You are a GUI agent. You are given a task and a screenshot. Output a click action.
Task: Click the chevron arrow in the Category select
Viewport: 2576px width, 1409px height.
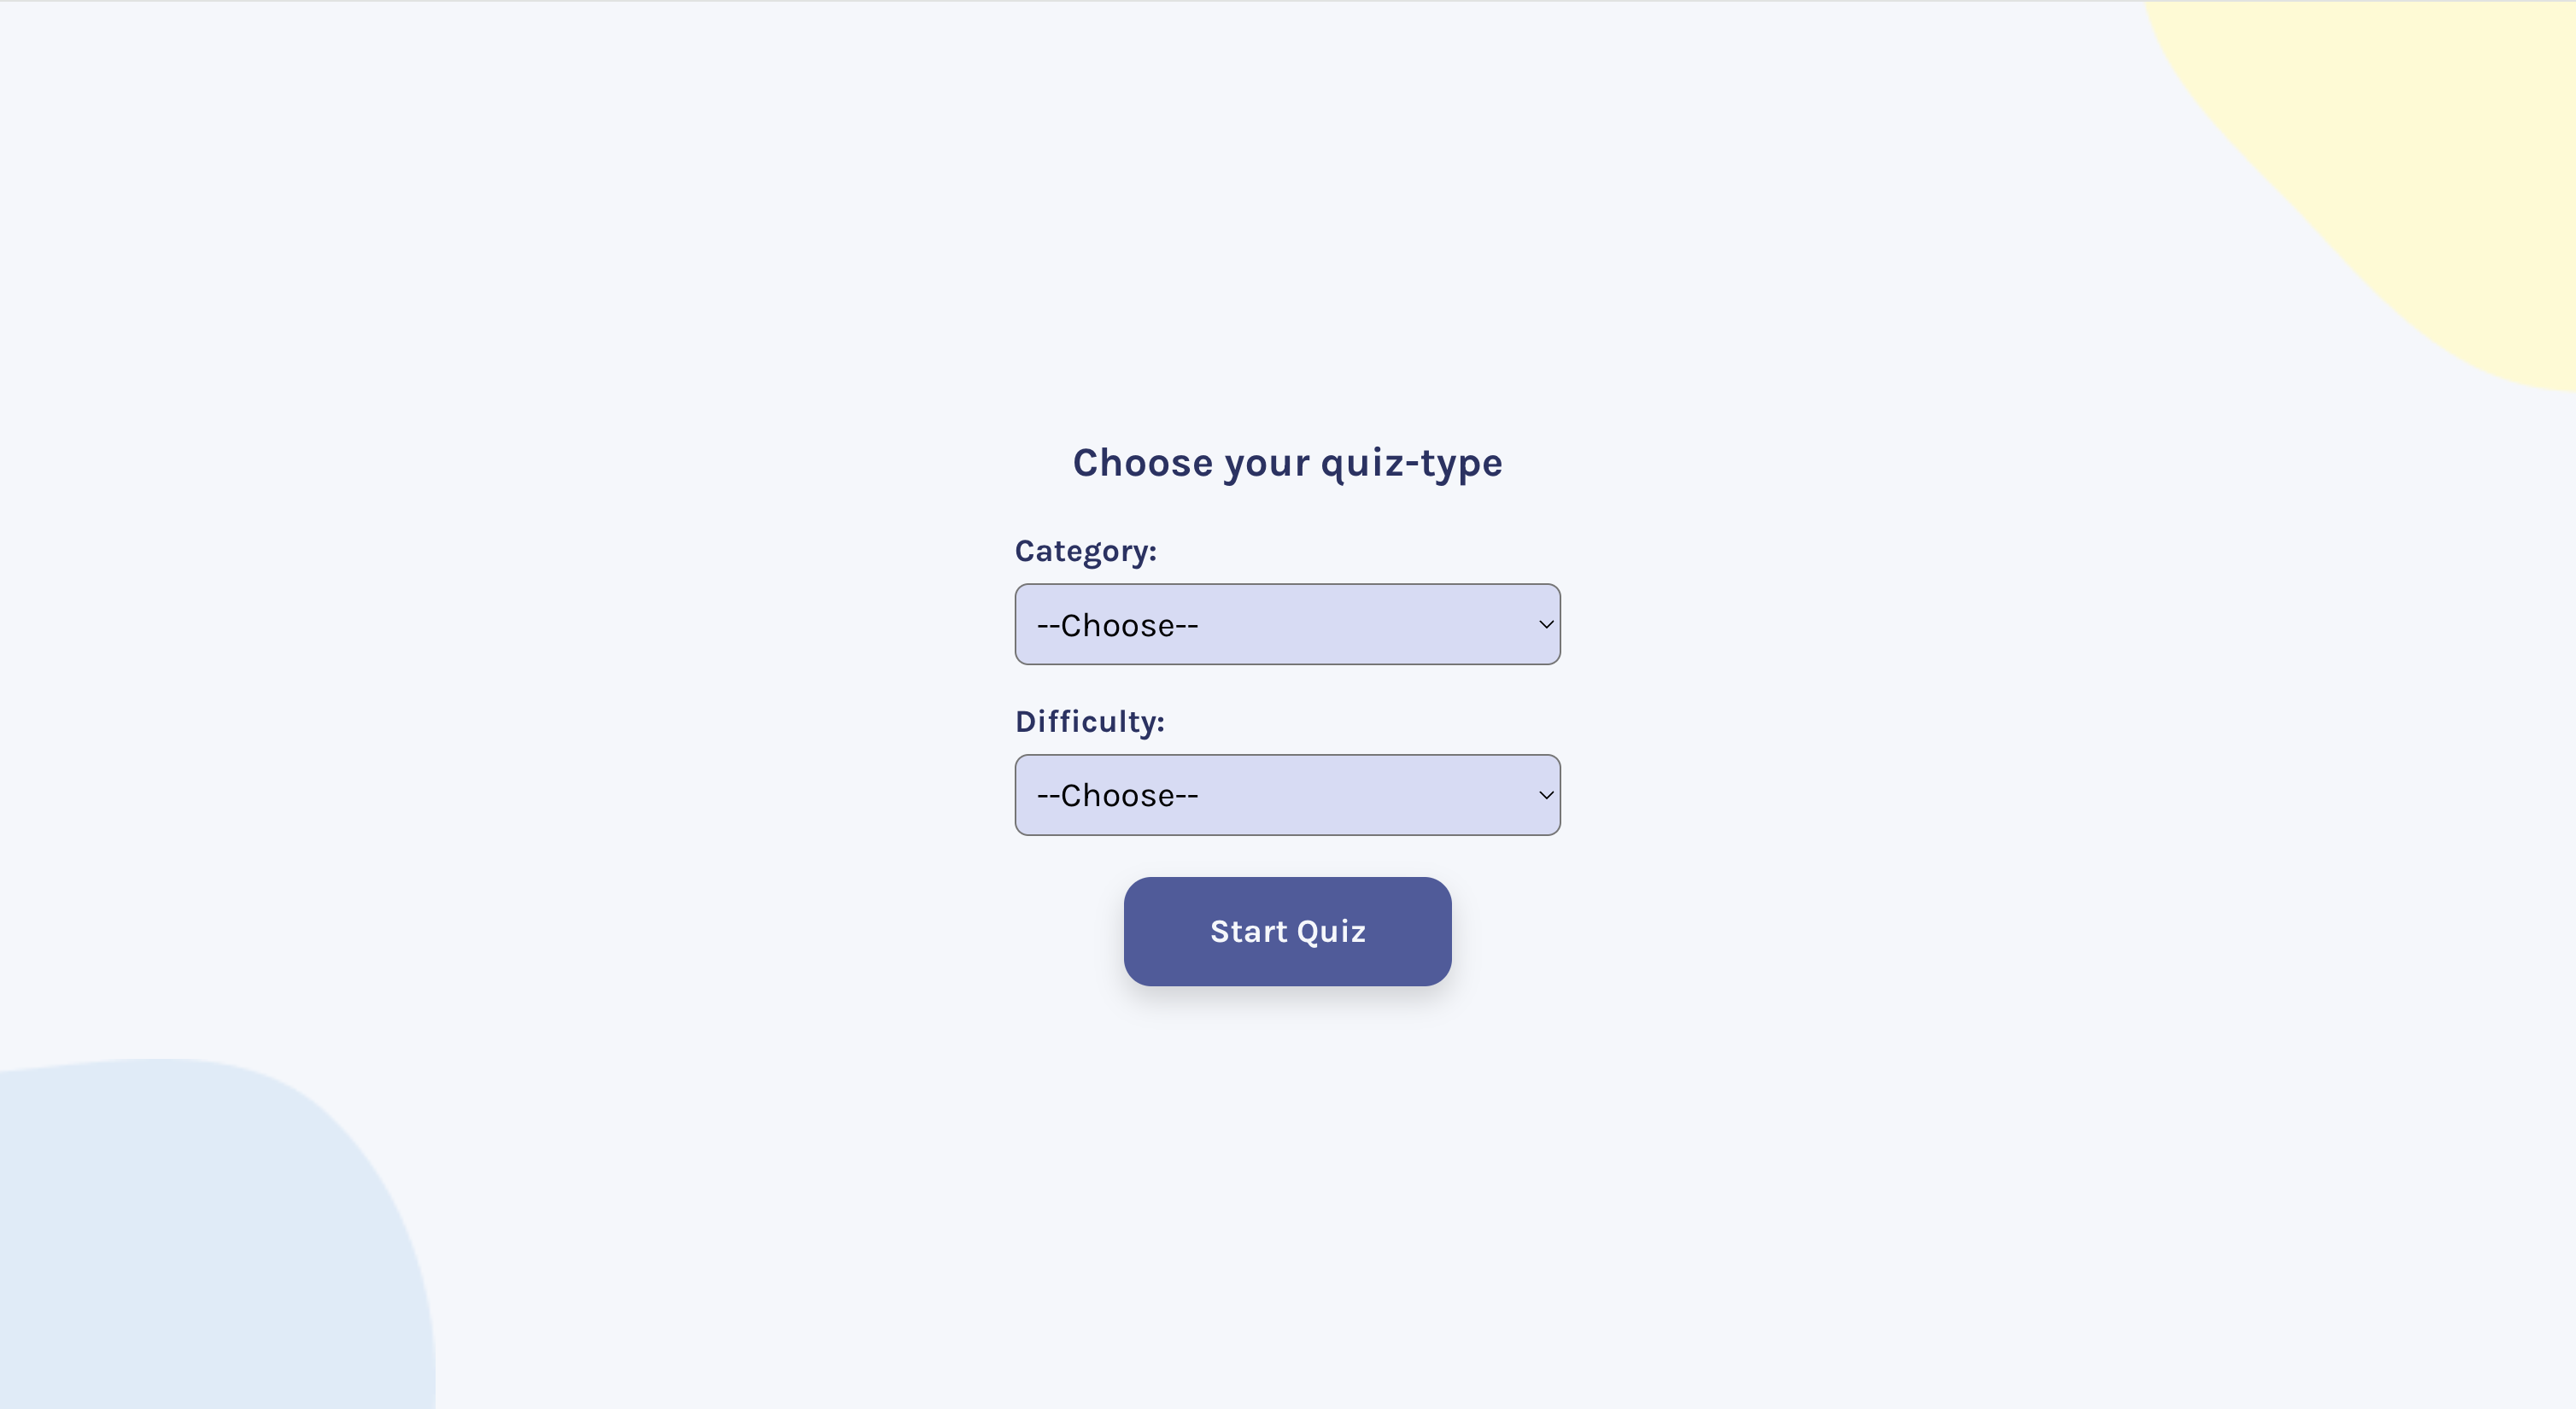[1545, 624]
